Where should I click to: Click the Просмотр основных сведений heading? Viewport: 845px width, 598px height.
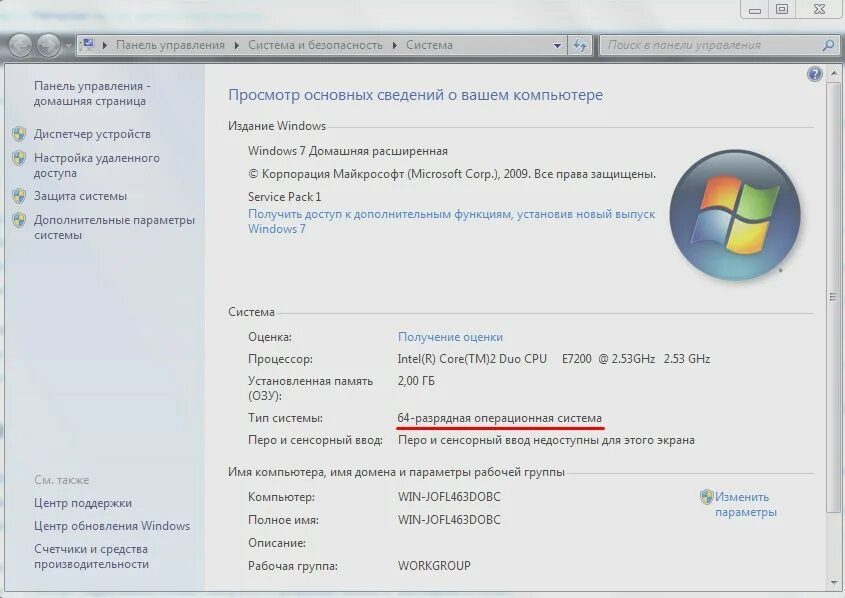pyautogui.click(x=415, y=95)
